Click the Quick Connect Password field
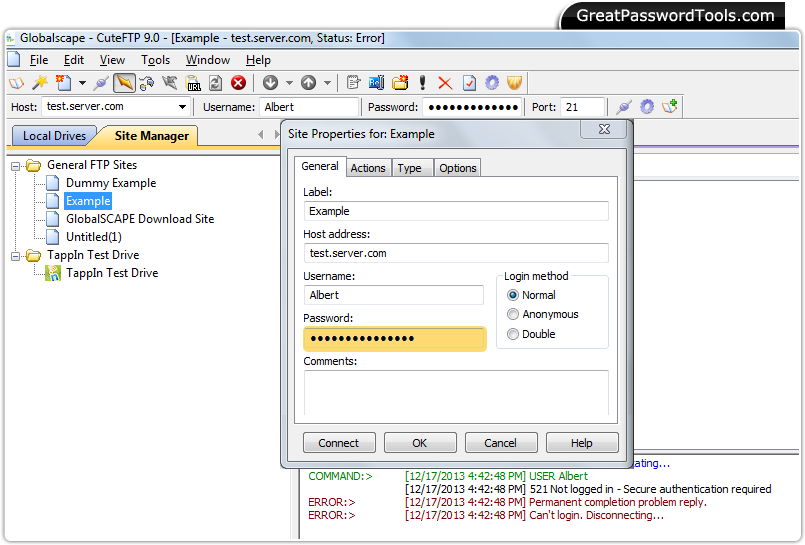805x545 pixels. pyautogui.click(x=472, y=107)
